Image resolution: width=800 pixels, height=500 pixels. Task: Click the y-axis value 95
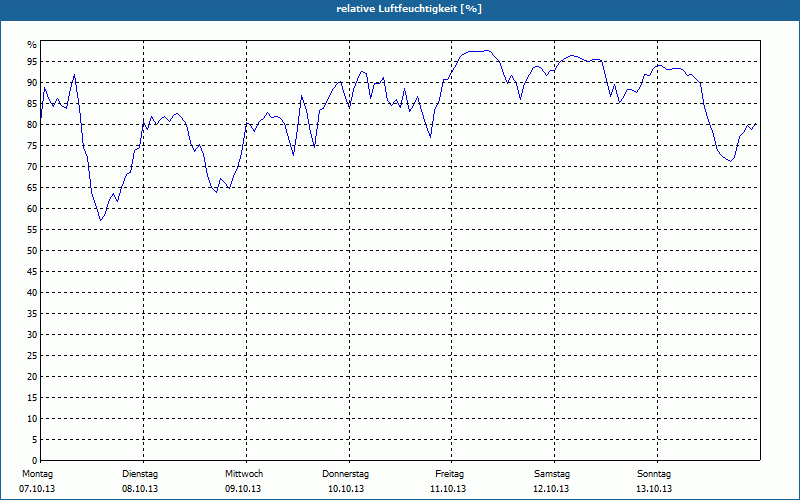click(32, 62)
